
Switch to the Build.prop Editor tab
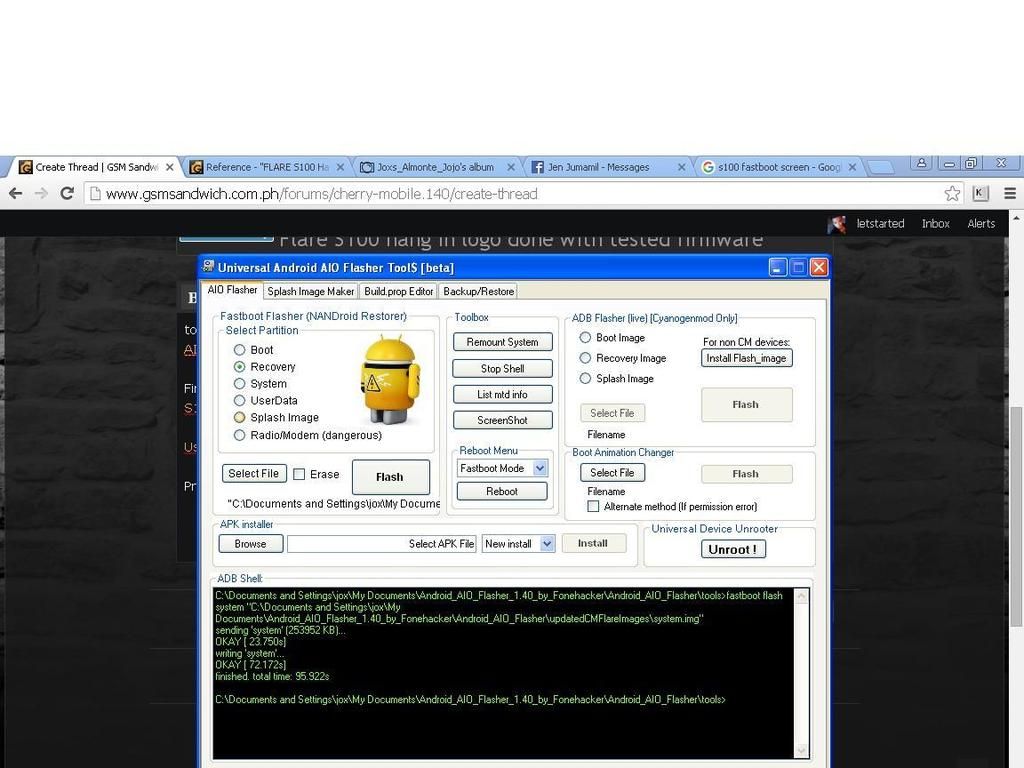(x=398, y=291)
